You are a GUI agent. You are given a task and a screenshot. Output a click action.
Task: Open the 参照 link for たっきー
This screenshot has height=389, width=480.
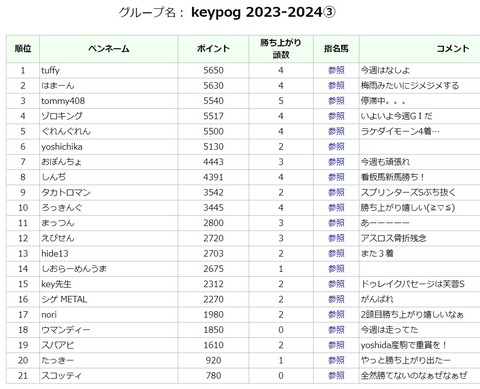click(x=336, y=360)
